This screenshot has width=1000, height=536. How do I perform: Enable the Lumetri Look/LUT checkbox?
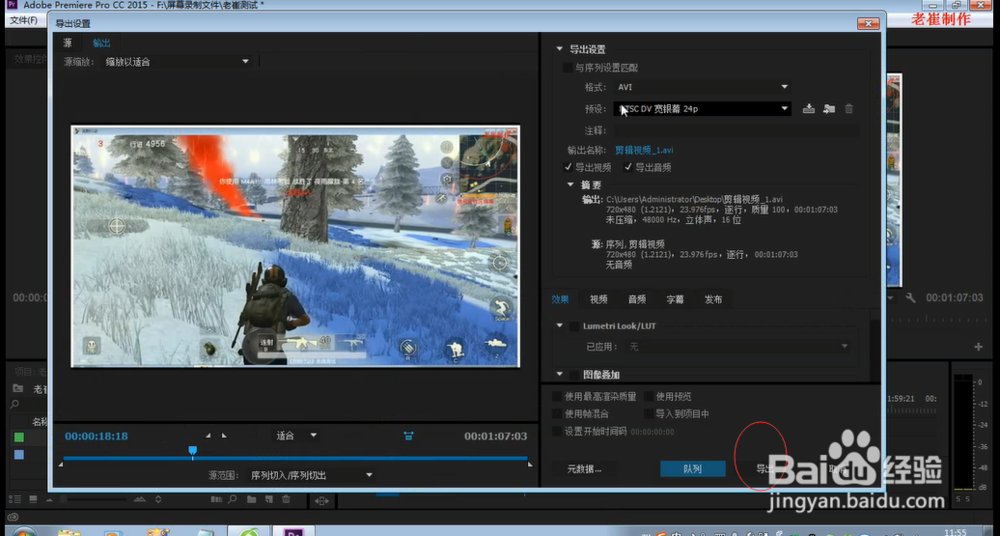[x=575, y=326]
